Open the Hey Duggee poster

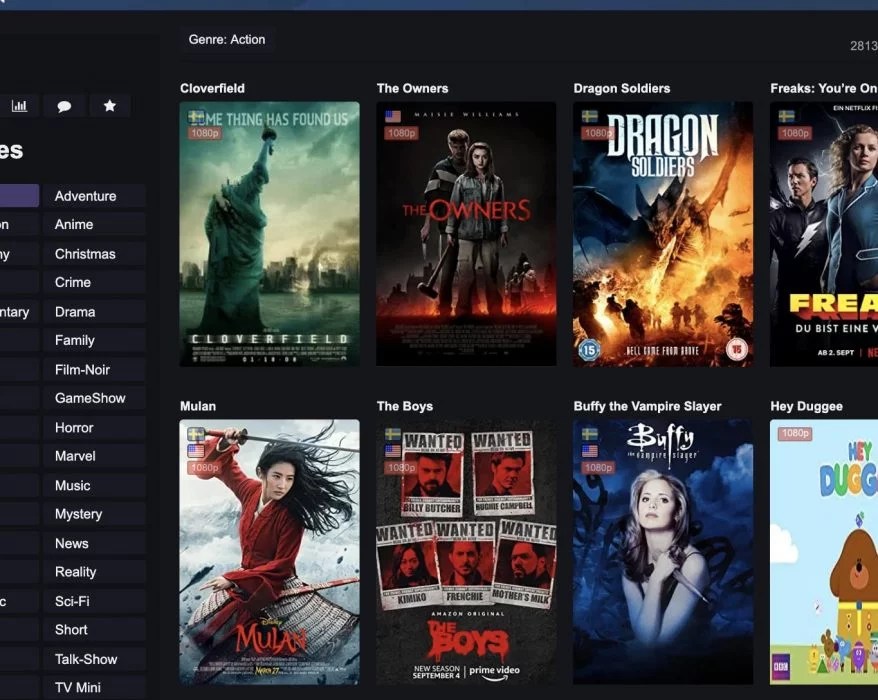(824, 552)
